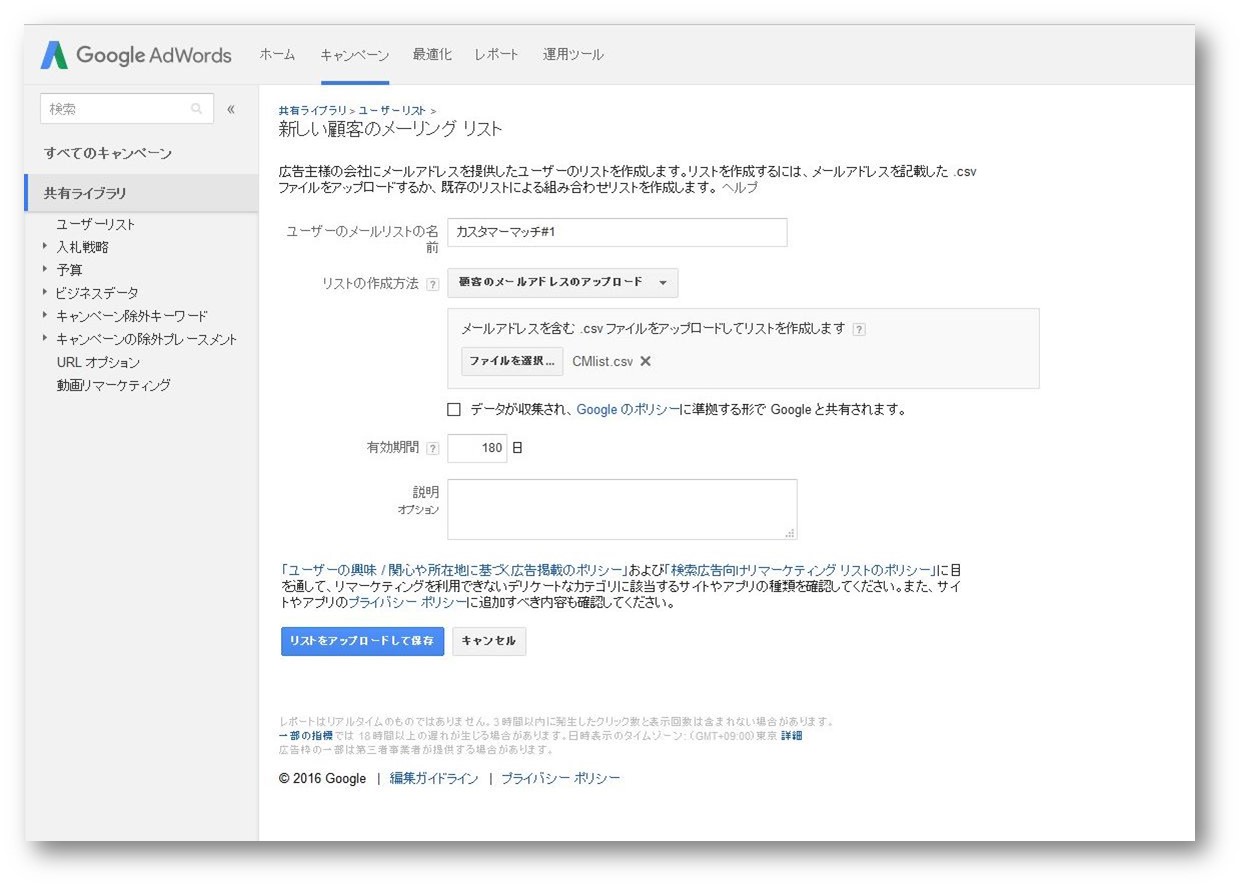The height and width of the screenshot is (888, 1242).
Task: Open 検索広告向けリマーケティング リストのポリシー link
Action: point(800,569)
